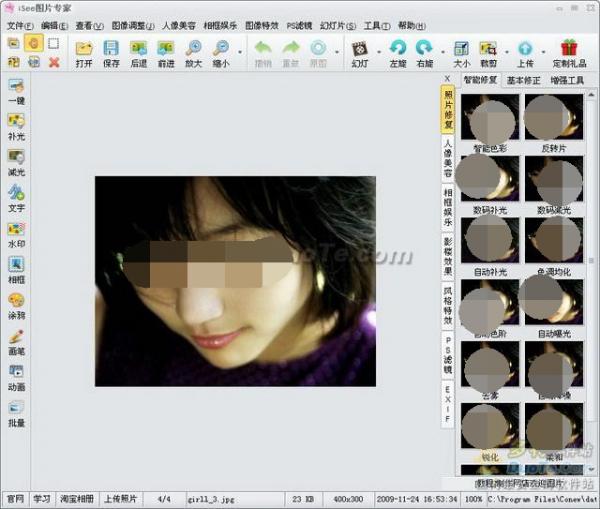The width and height of the screenshot is (600, 509).
Task: Apply the 反转片 effect thumbnail
Action: pos(554,117)
